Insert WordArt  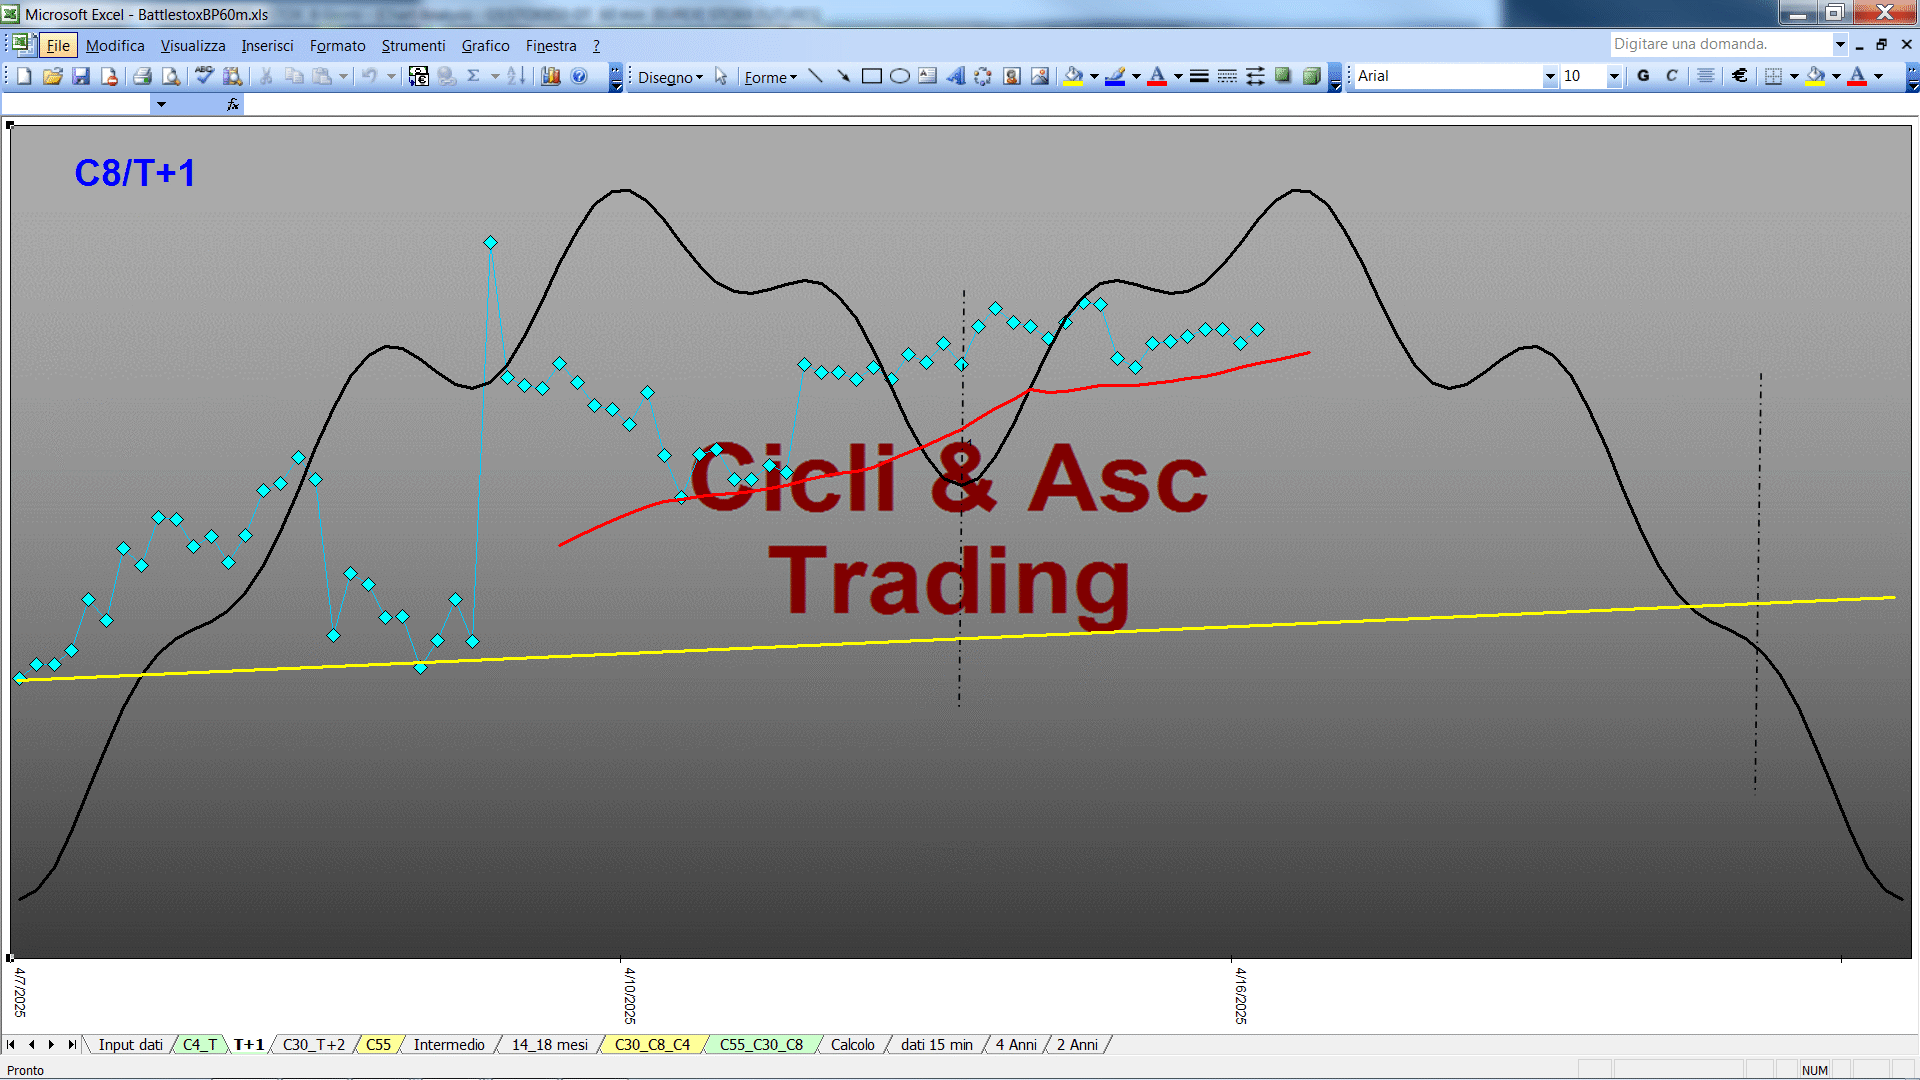pos(955,76)
